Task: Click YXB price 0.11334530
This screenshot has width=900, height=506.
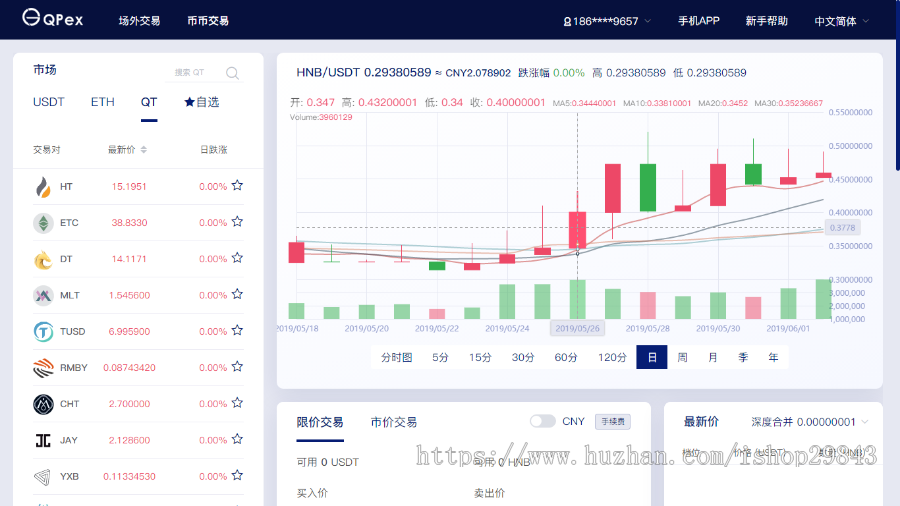Action: pos(129,477)
